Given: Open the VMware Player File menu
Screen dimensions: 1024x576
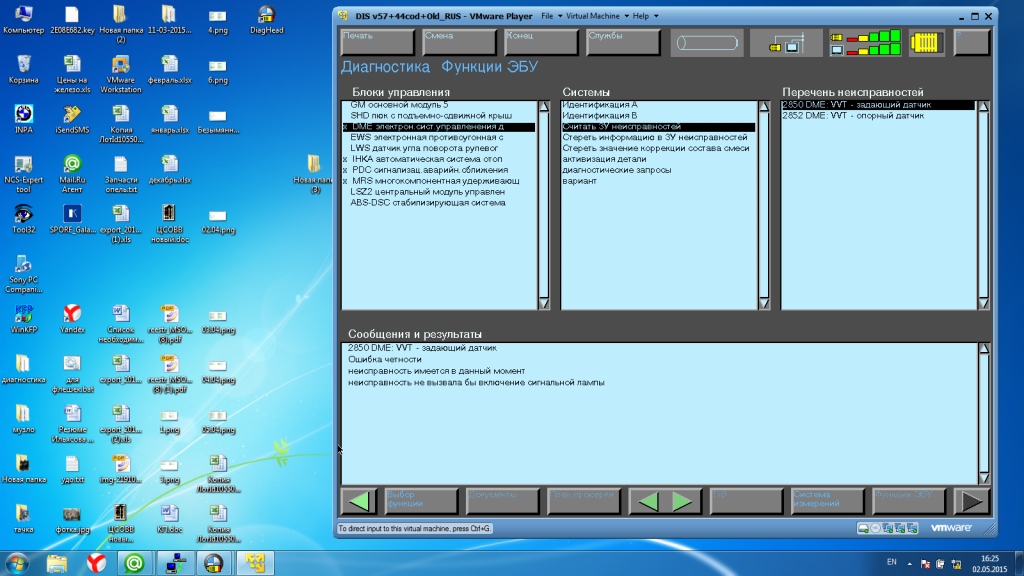Looking at the screenshot, I should coord(548,16).
